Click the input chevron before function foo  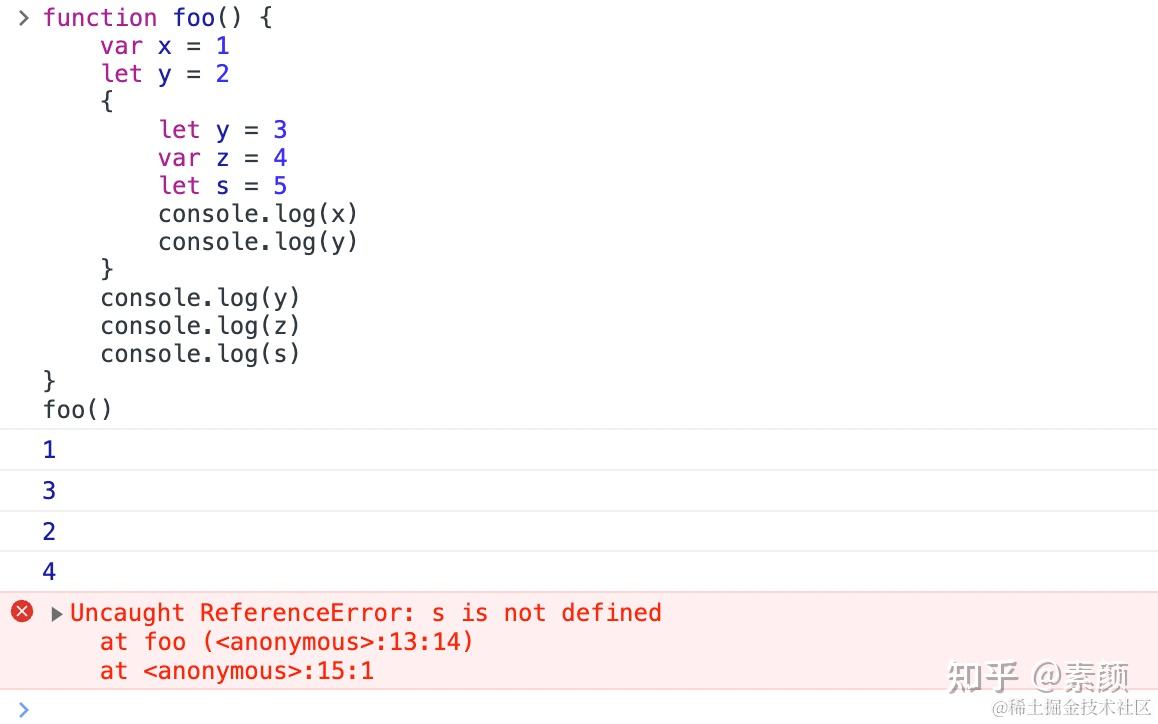(x=24, y=18)
